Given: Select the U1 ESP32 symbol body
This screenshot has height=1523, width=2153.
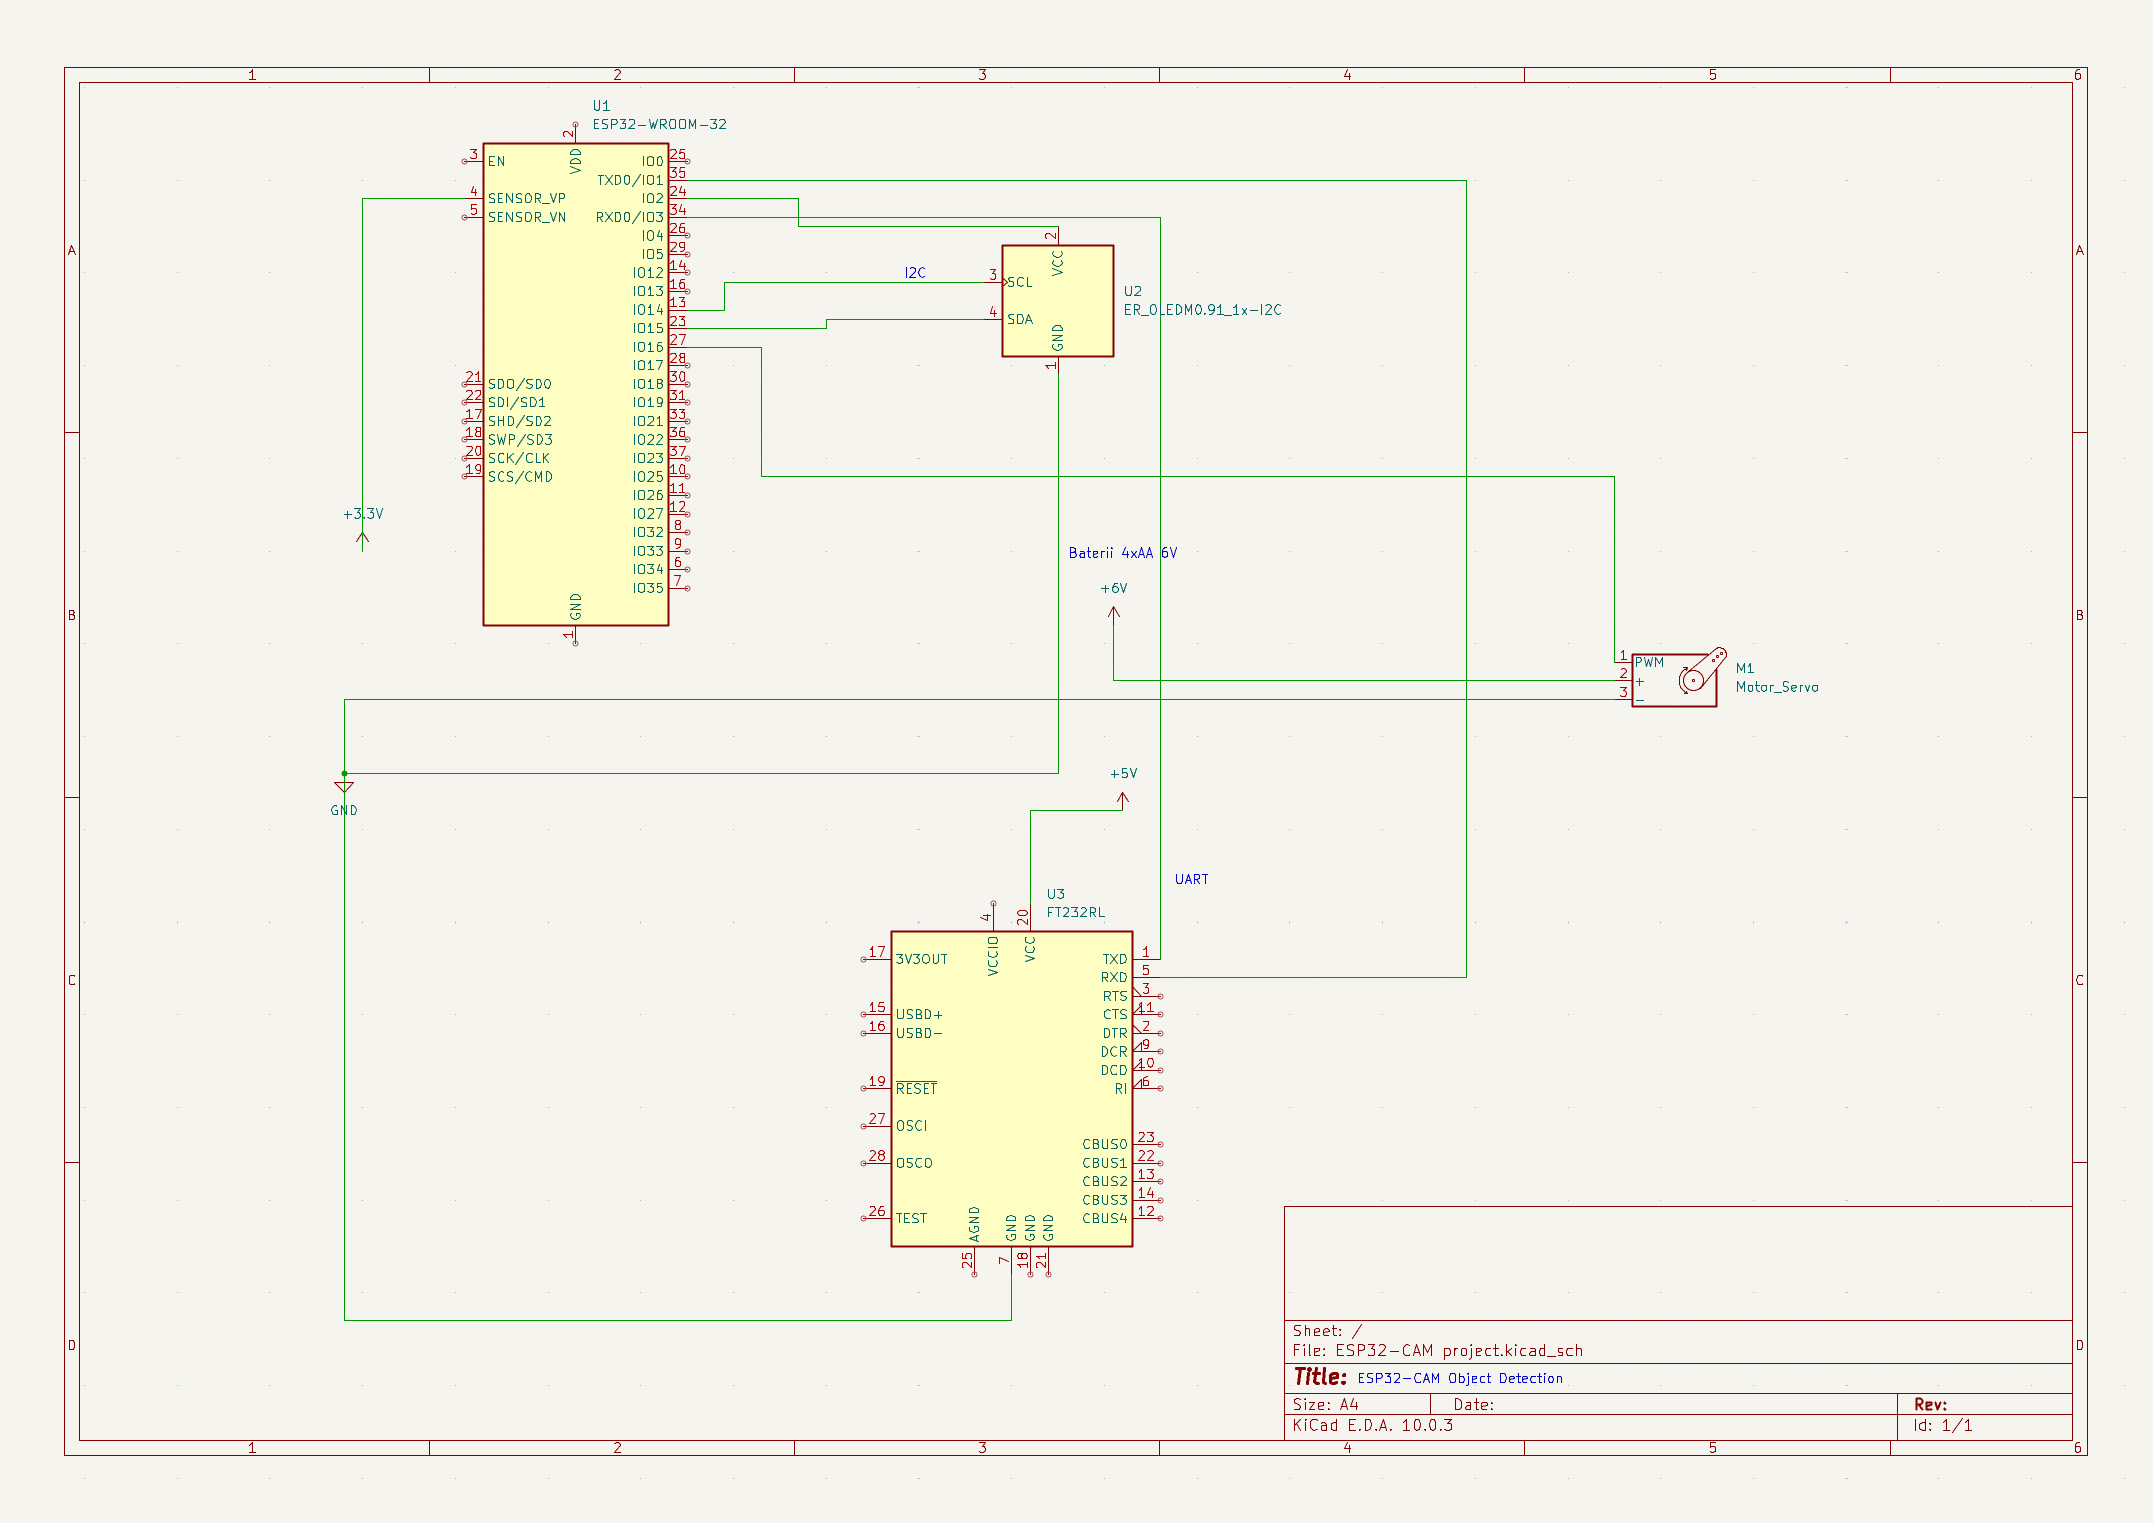Looking at the screenshot, I should (x=576, y=385).
